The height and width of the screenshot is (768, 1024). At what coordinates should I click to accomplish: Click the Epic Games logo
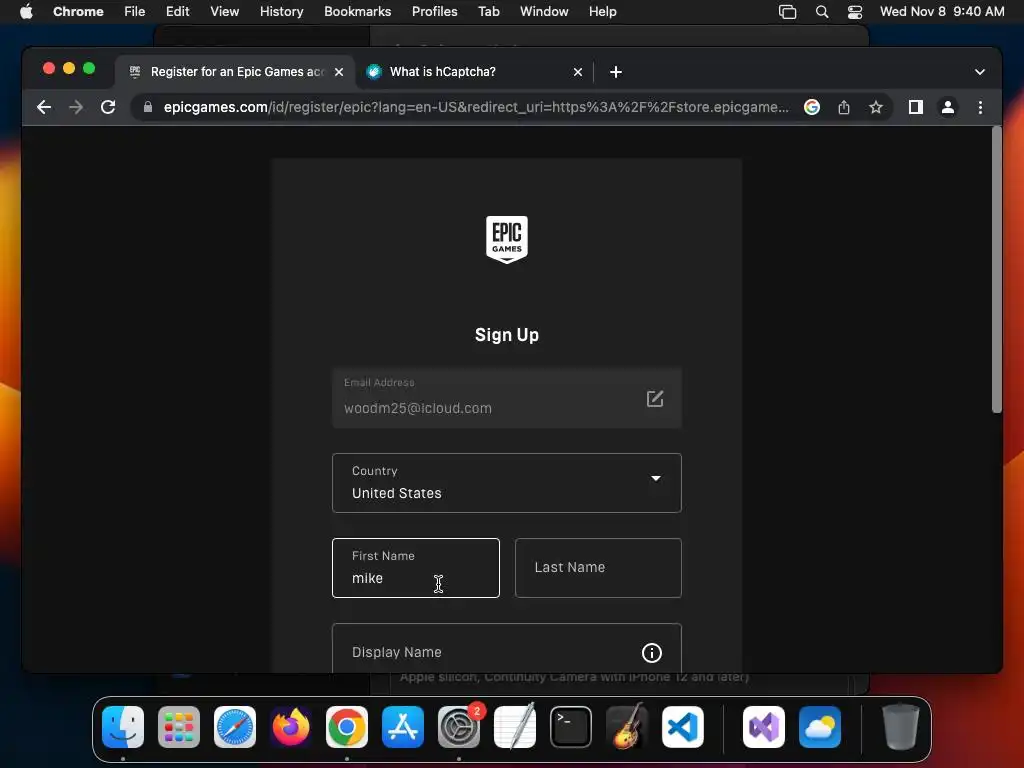coord(507,240)
